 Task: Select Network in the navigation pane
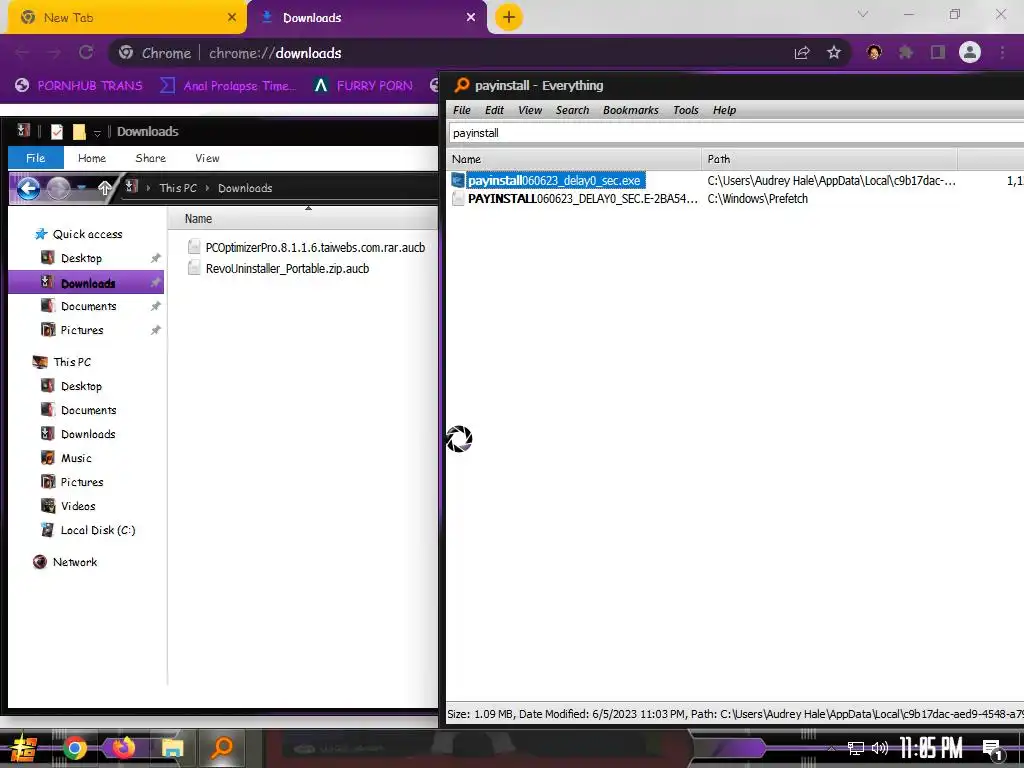tap(75, 562)
